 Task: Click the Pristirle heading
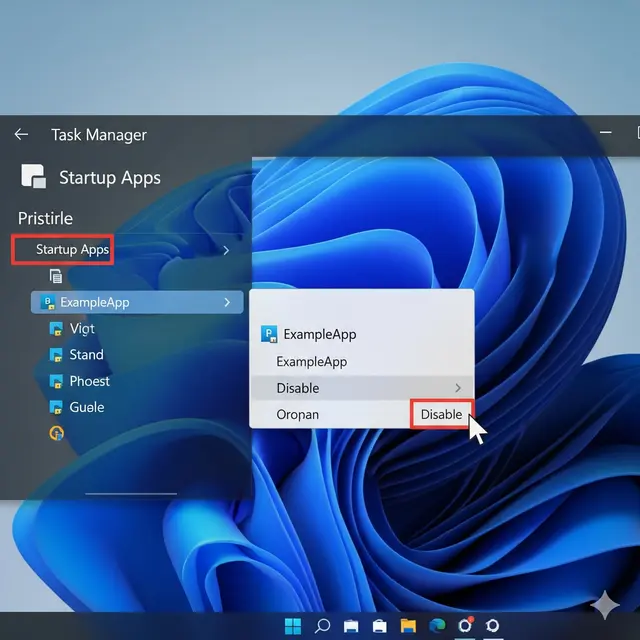45,218
